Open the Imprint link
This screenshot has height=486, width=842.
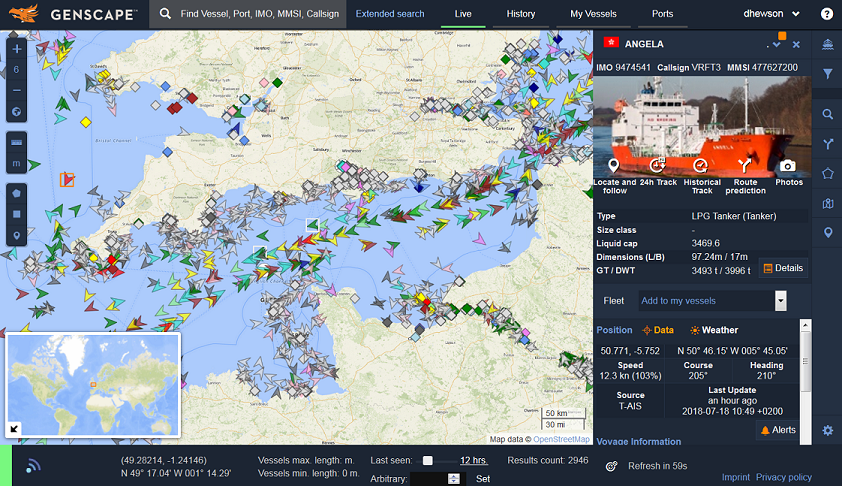click(736, 477)
